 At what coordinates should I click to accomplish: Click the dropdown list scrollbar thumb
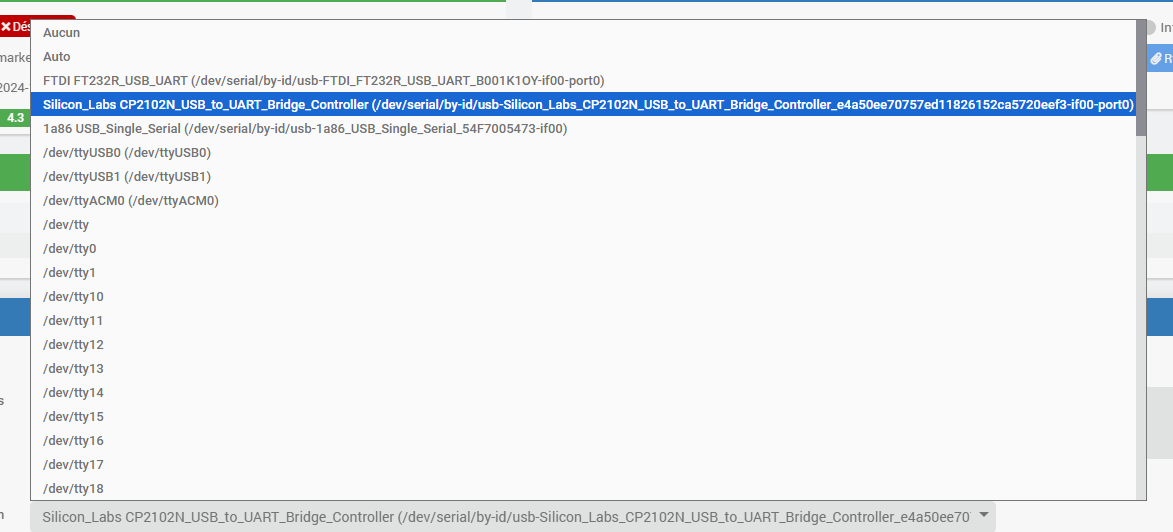point(1141,78)
